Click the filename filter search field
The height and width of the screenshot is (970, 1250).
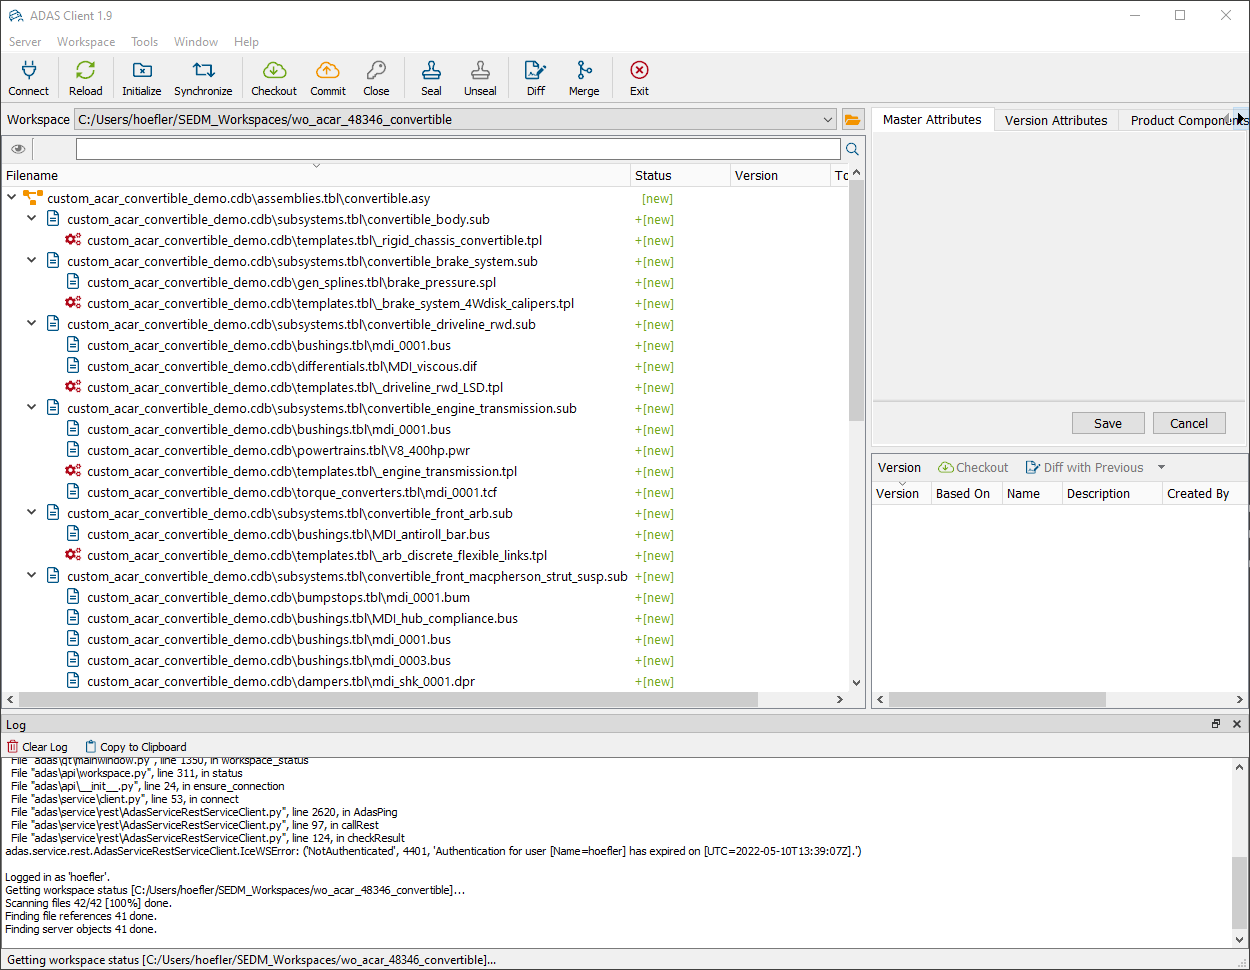[x=458, y=149]
